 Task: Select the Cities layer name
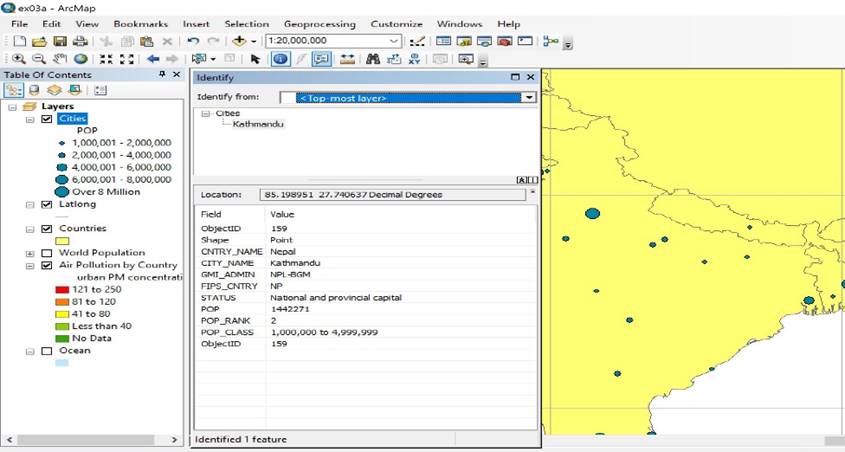point(72,119)
